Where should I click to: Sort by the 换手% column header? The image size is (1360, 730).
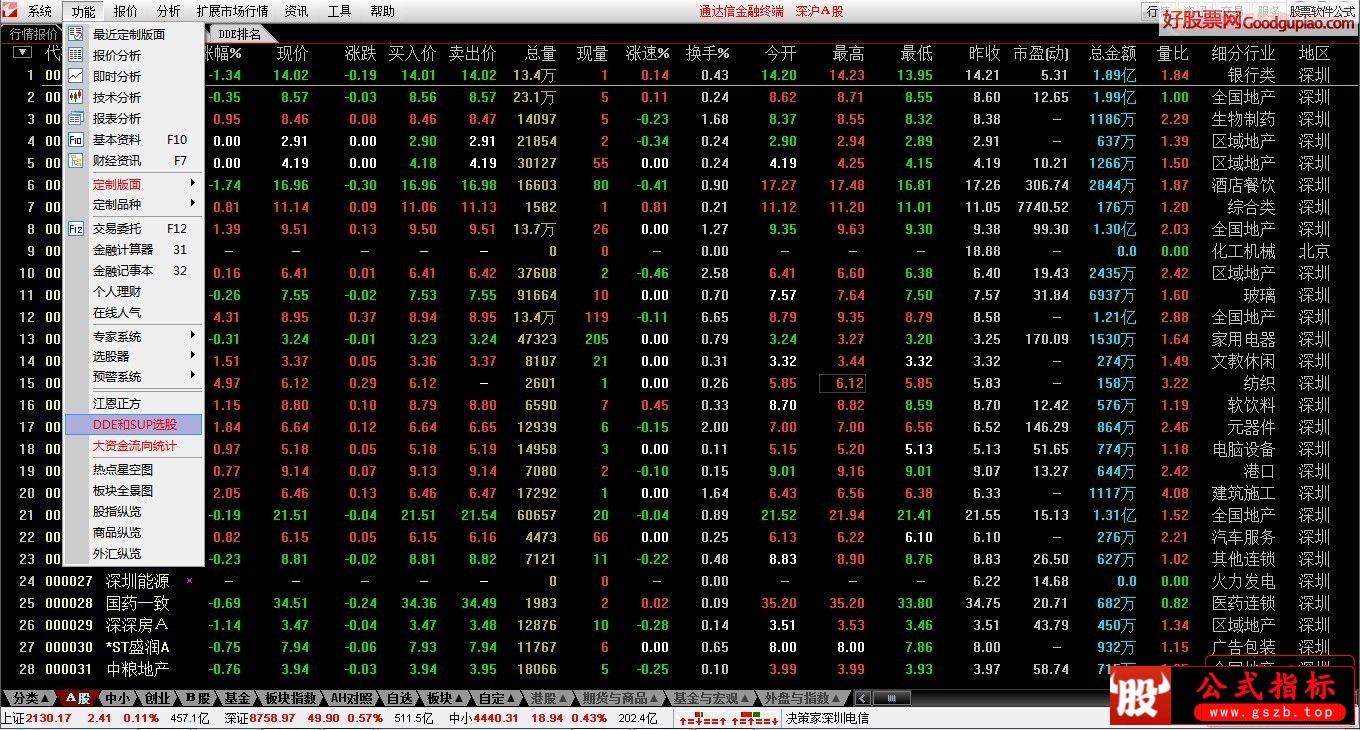(708, 53)
